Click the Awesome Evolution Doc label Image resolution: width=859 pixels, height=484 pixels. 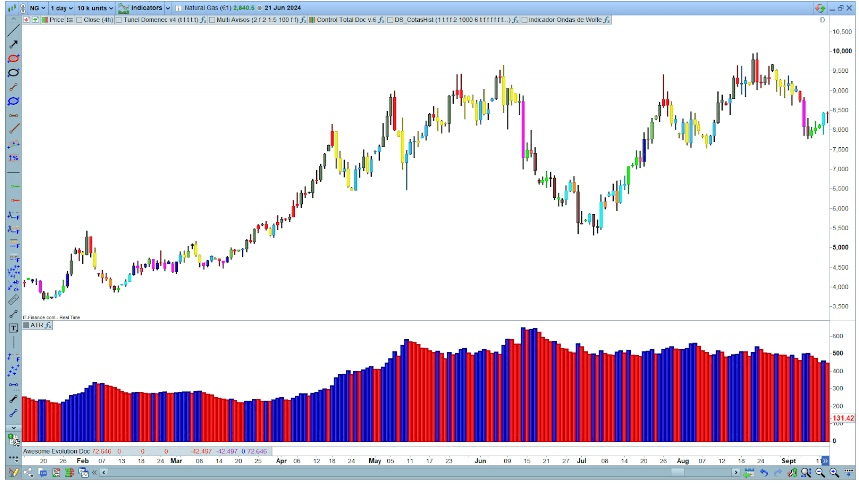[x=56, y=451]
